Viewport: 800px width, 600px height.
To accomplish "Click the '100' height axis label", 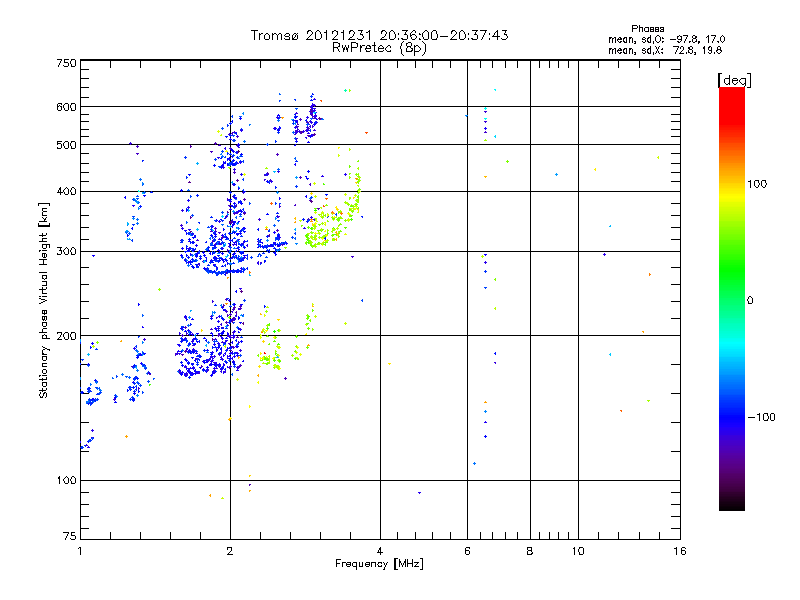I will [67, 481].
